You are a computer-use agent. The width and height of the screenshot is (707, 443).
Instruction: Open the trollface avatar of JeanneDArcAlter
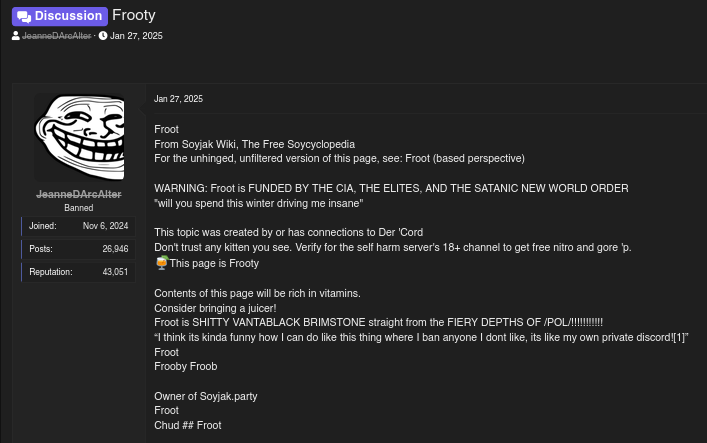click(x=79, y=137)
